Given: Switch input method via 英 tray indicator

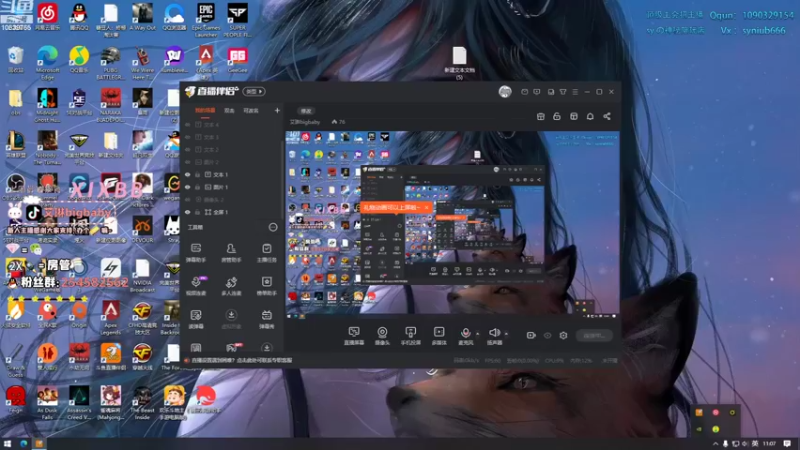Looking at the screenshot, I should [x=755, y=444].
